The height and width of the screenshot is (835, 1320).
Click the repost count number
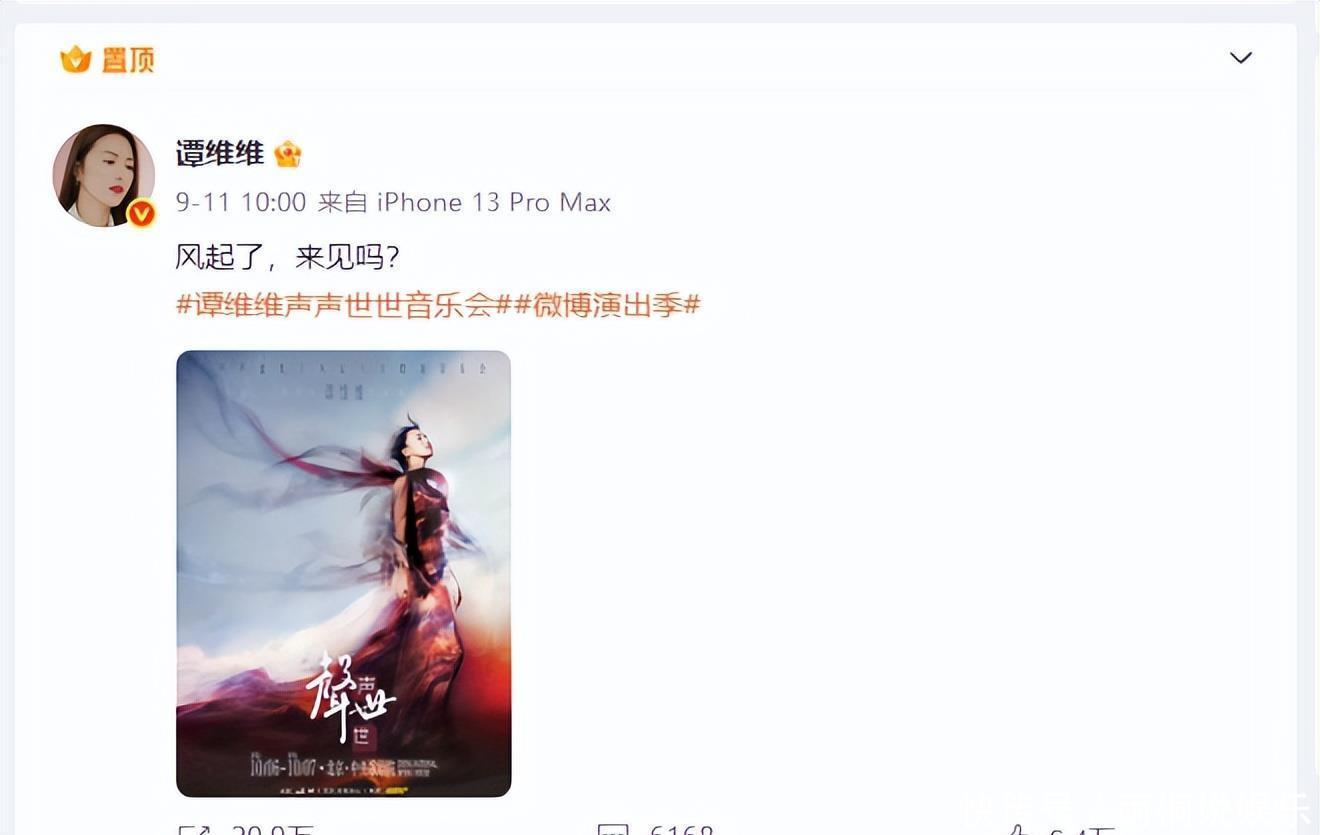(273, 830)
